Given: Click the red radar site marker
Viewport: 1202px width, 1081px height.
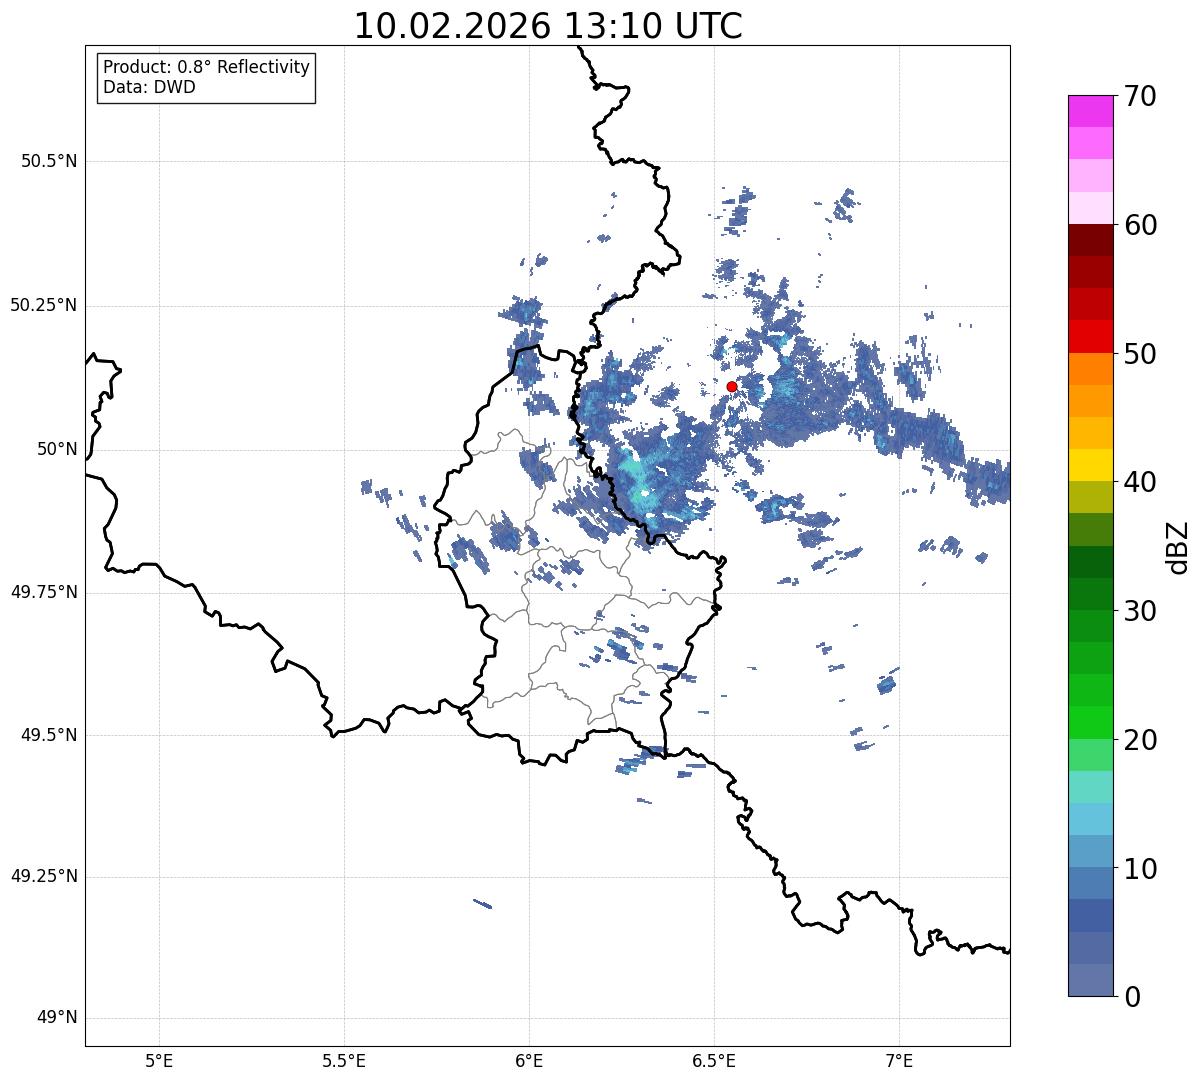Looking at the screenshot, I should point(732,386).
